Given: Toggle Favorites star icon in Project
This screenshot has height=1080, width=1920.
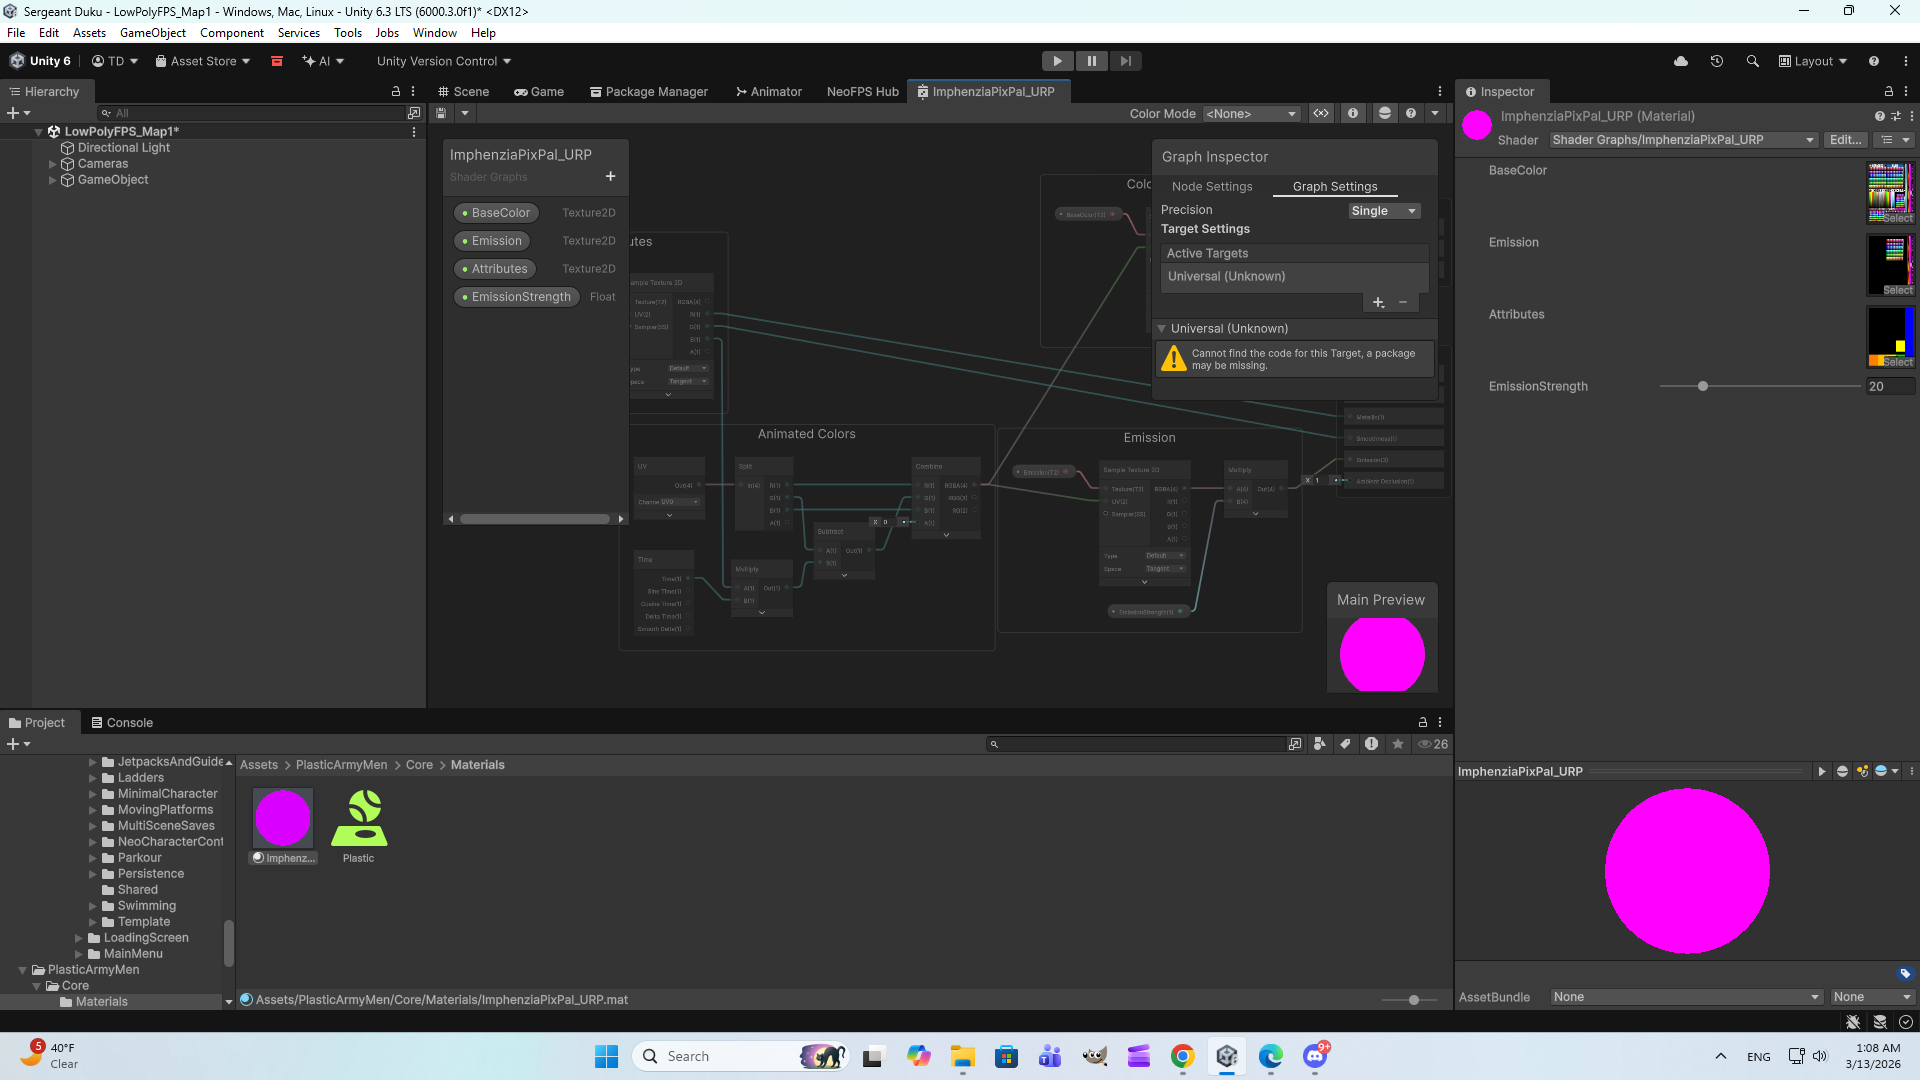Looking at the screenshot, I should click(x=1398, y=744).
